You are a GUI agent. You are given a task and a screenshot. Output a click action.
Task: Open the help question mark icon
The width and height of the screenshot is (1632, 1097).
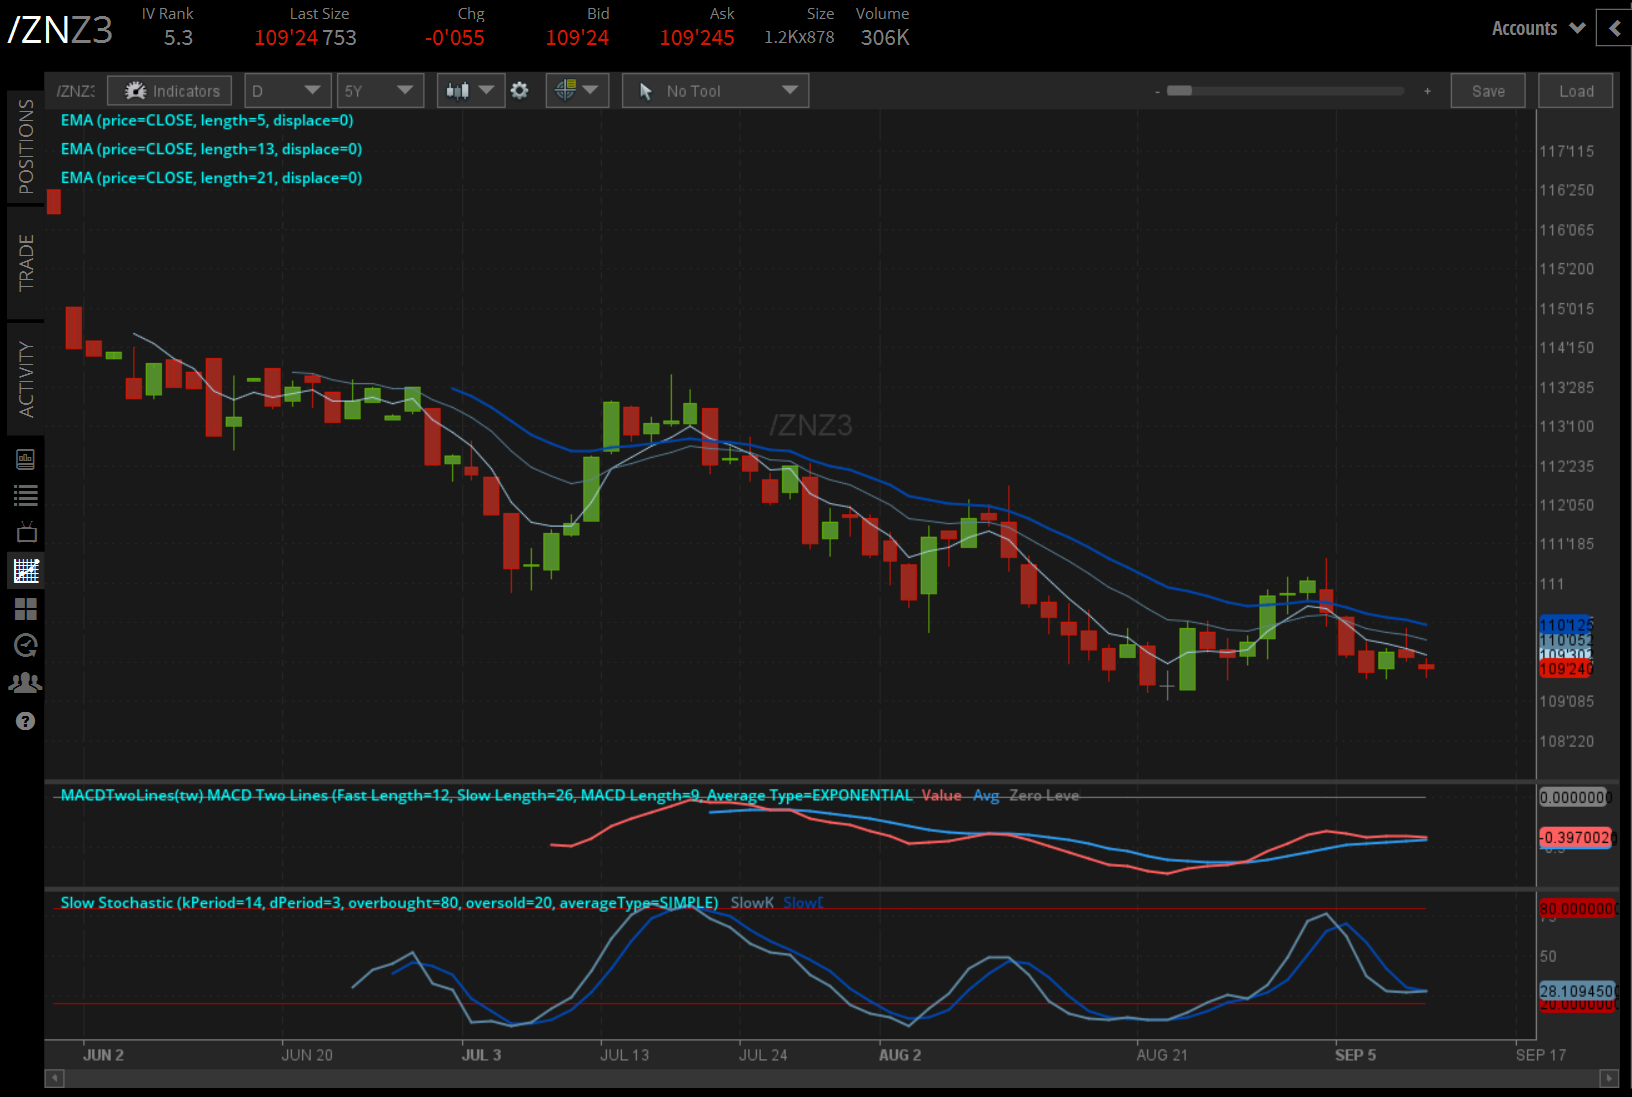[x=26, y=721]
